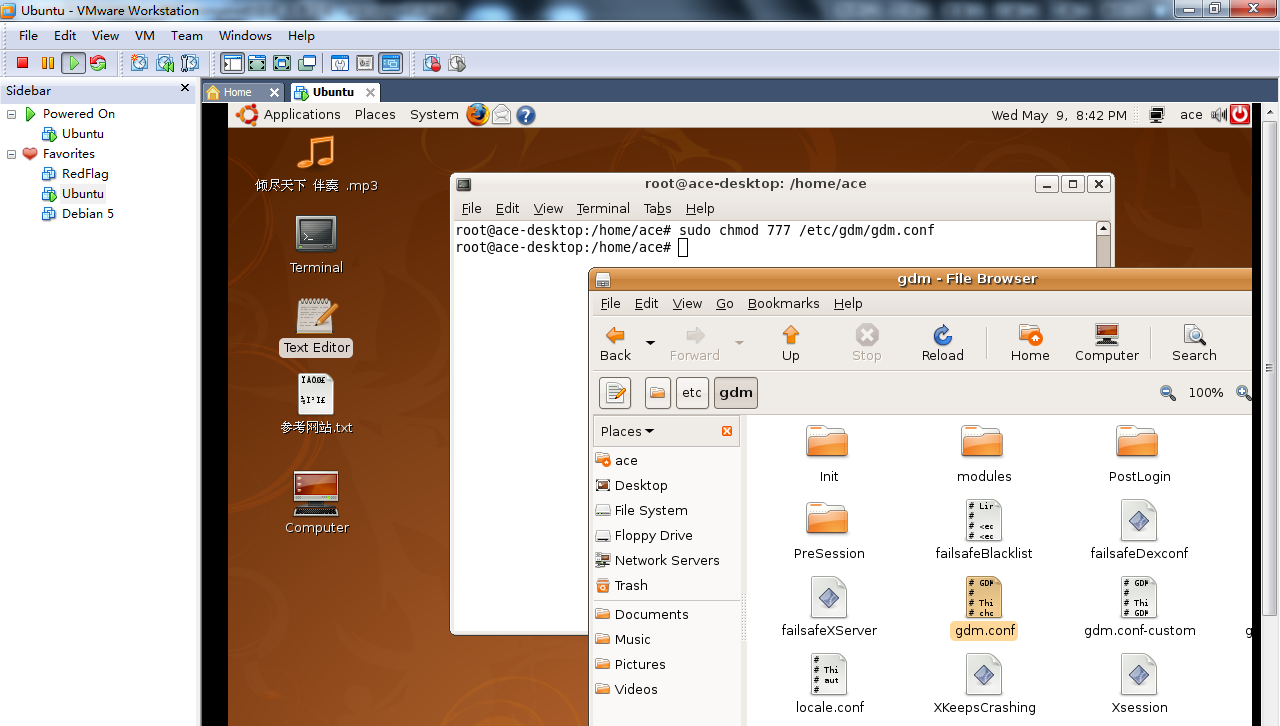
Task: Click the Full Screen mode icon
Action: click(282, 63)
